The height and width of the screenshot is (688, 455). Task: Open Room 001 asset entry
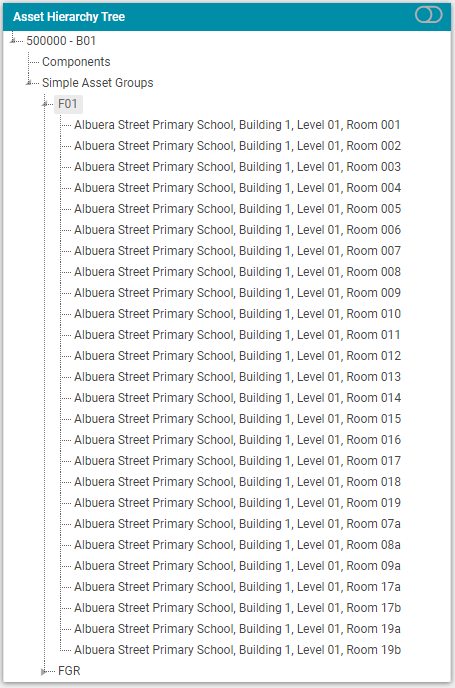click(237, 125)
